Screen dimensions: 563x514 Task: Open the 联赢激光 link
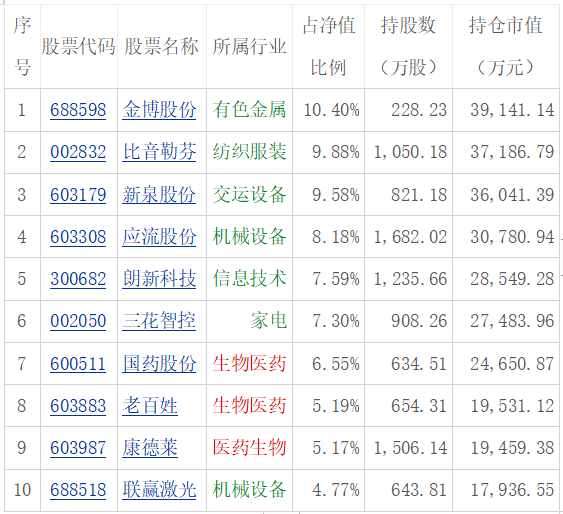[x=159, y=490]
